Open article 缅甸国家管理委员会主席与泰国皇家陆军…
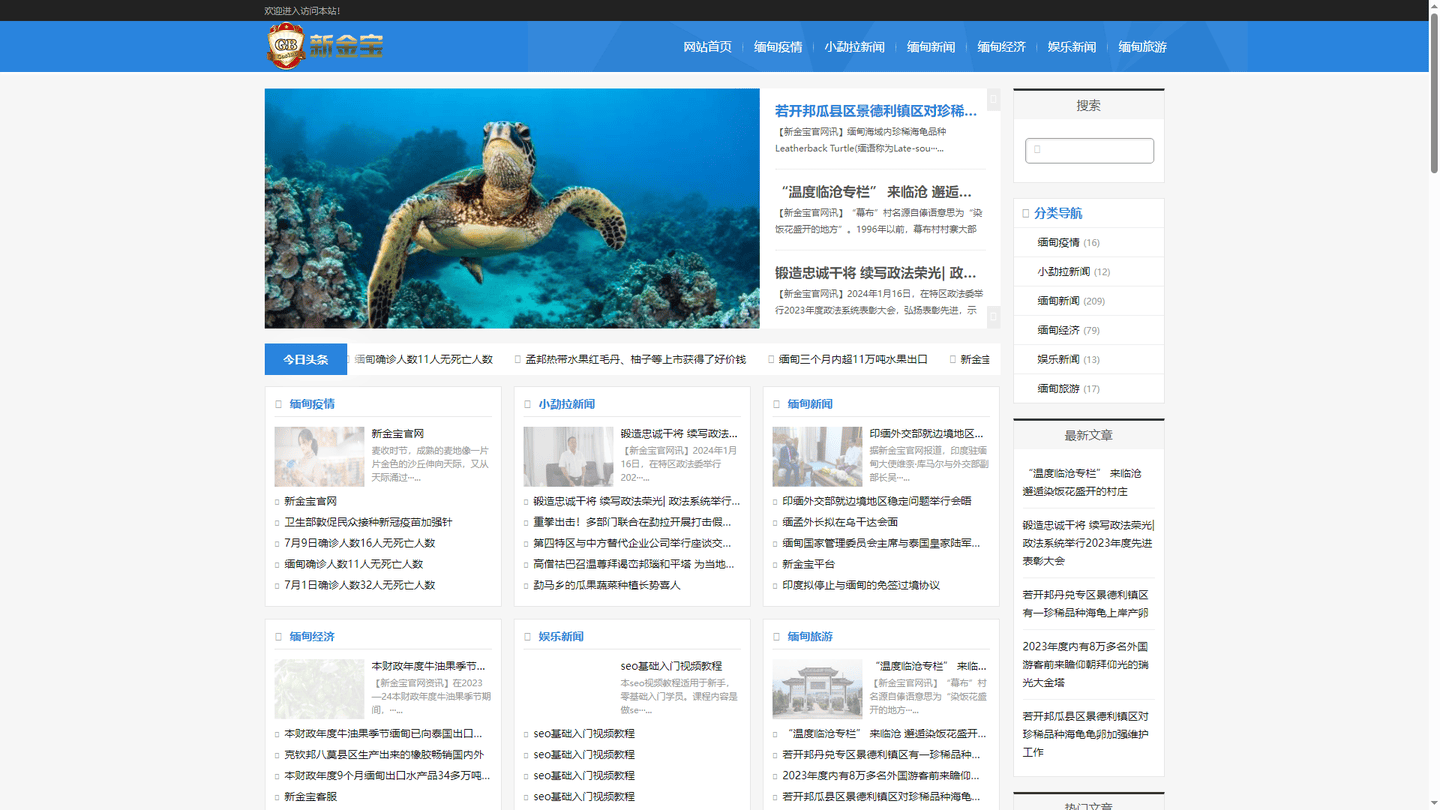1440x810 pixels. point(881,543)
